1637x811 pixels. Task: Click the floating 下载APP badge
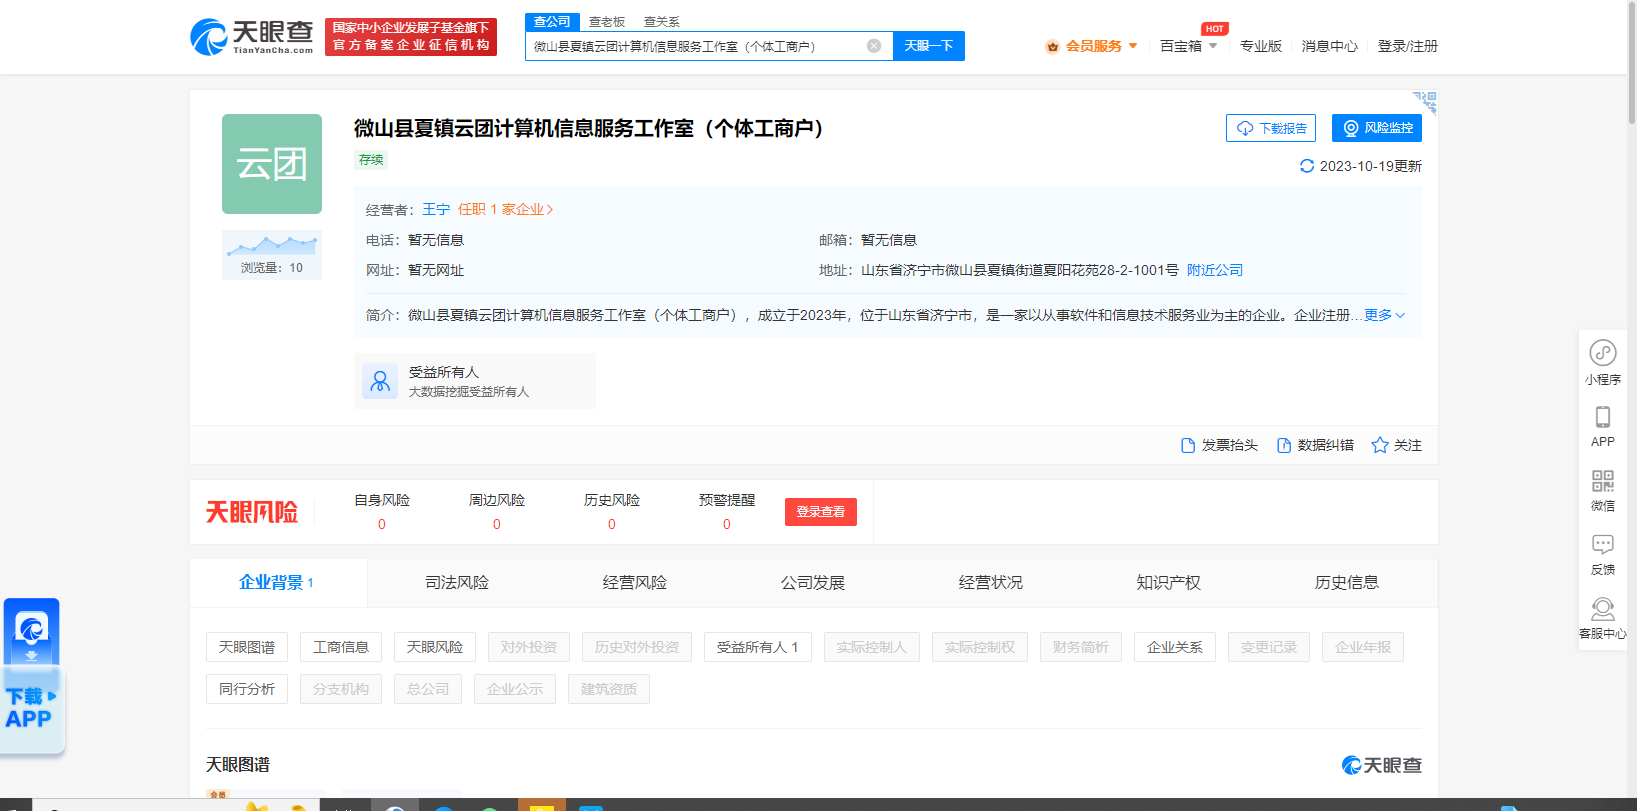(x=32, y=676)
